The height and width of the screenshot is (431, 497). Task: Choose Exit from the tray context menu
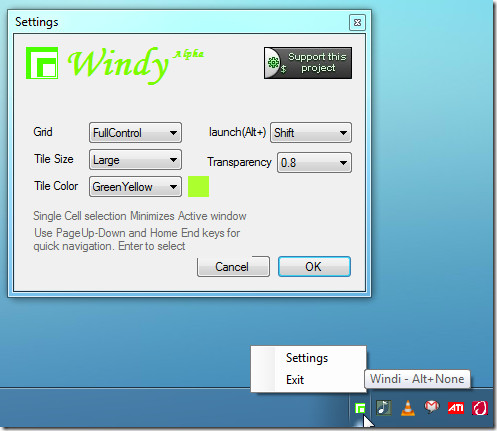295,380
